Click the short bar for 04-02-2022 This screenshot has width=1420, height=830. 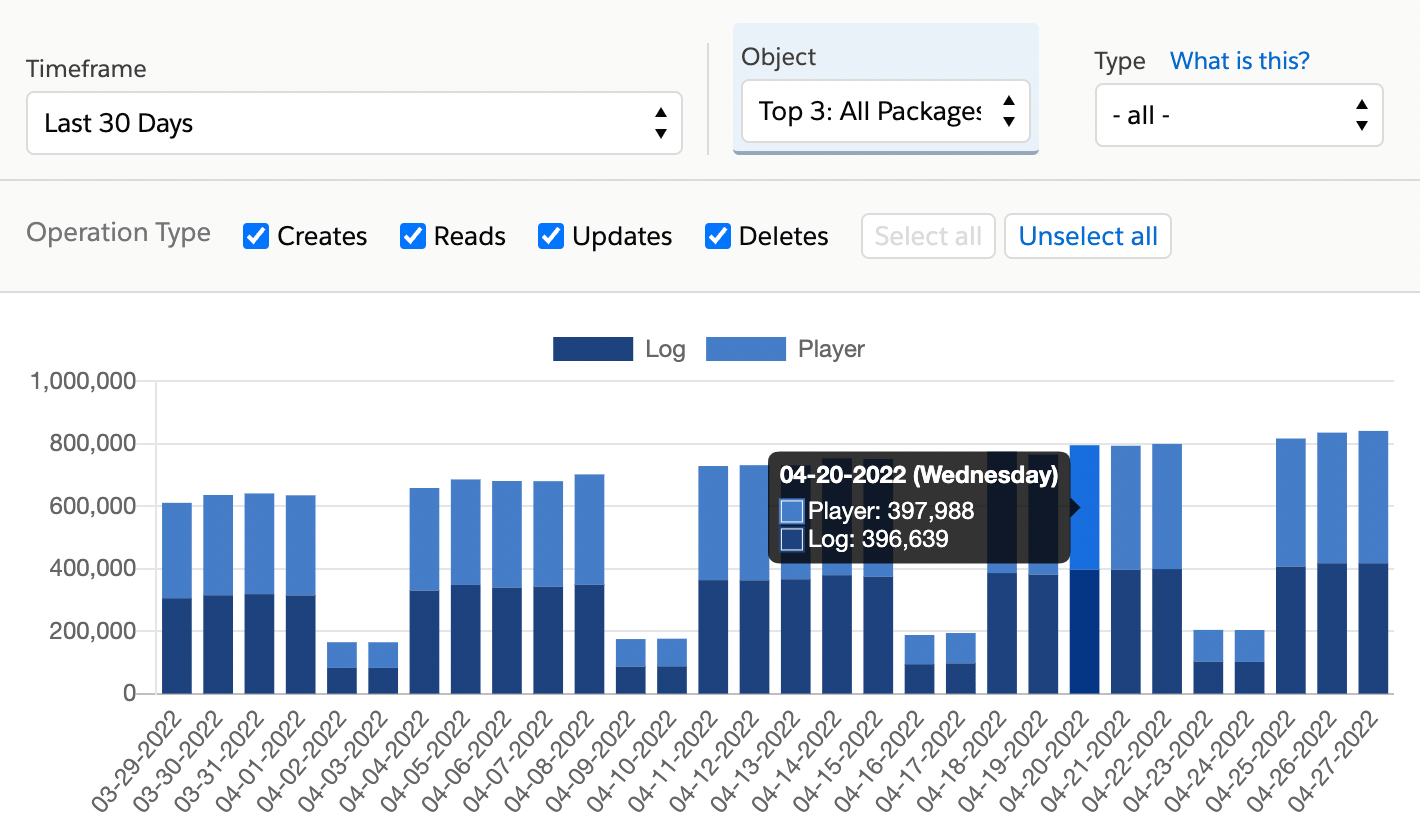point(342,667)
